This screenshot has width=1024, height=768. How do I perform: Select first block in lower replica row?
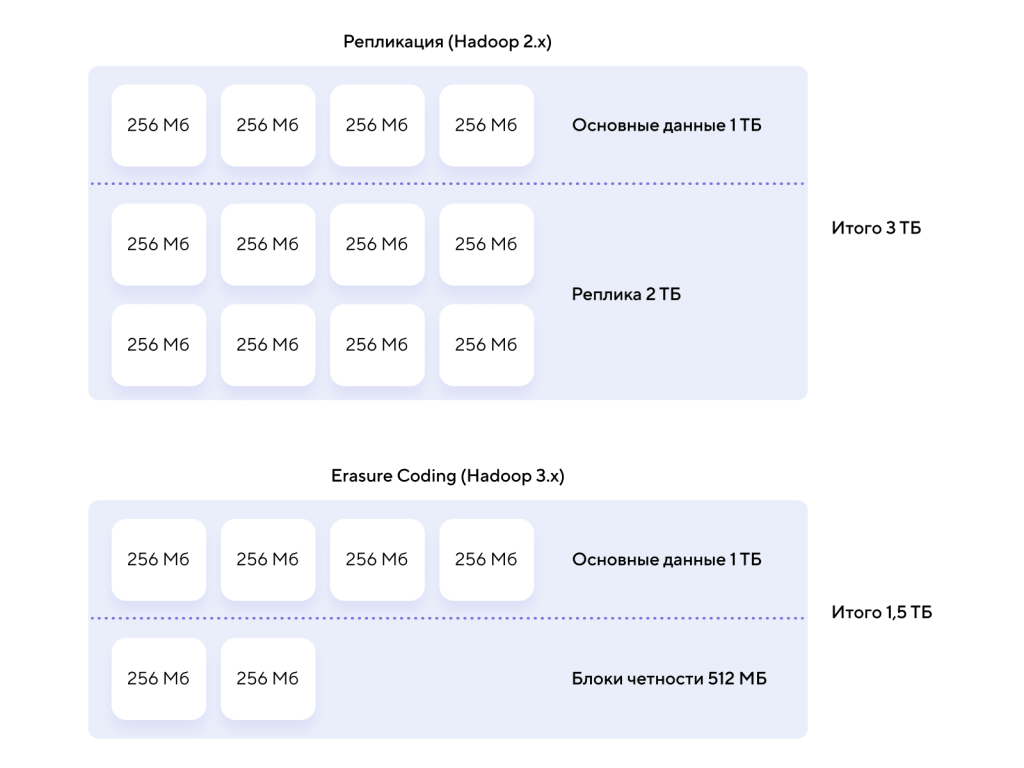pos(159,345)
